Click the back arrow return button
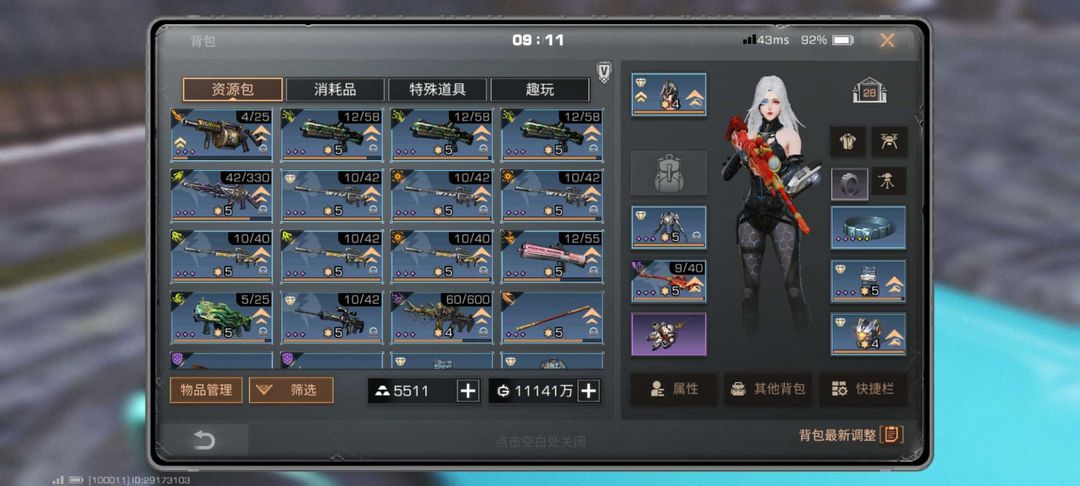Screen dimensions: 1080x486 pyautogui.click(x=205, y=440)
